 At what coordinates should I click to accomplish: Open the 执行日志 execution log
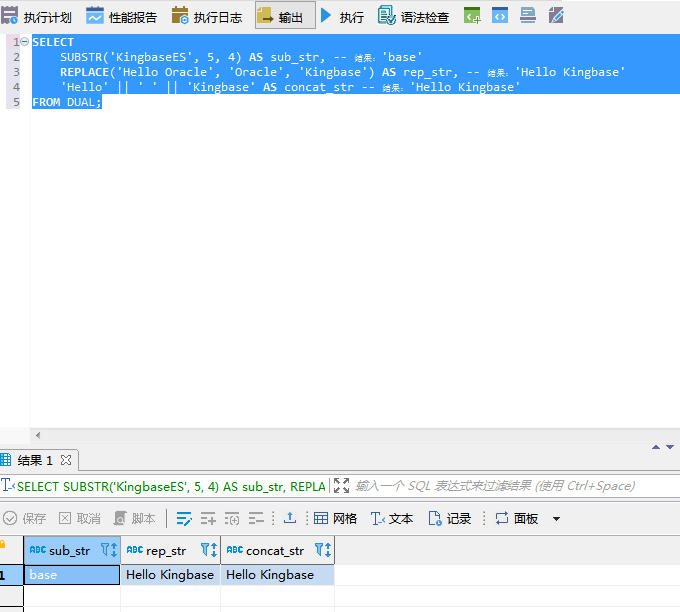pos(207,17)
